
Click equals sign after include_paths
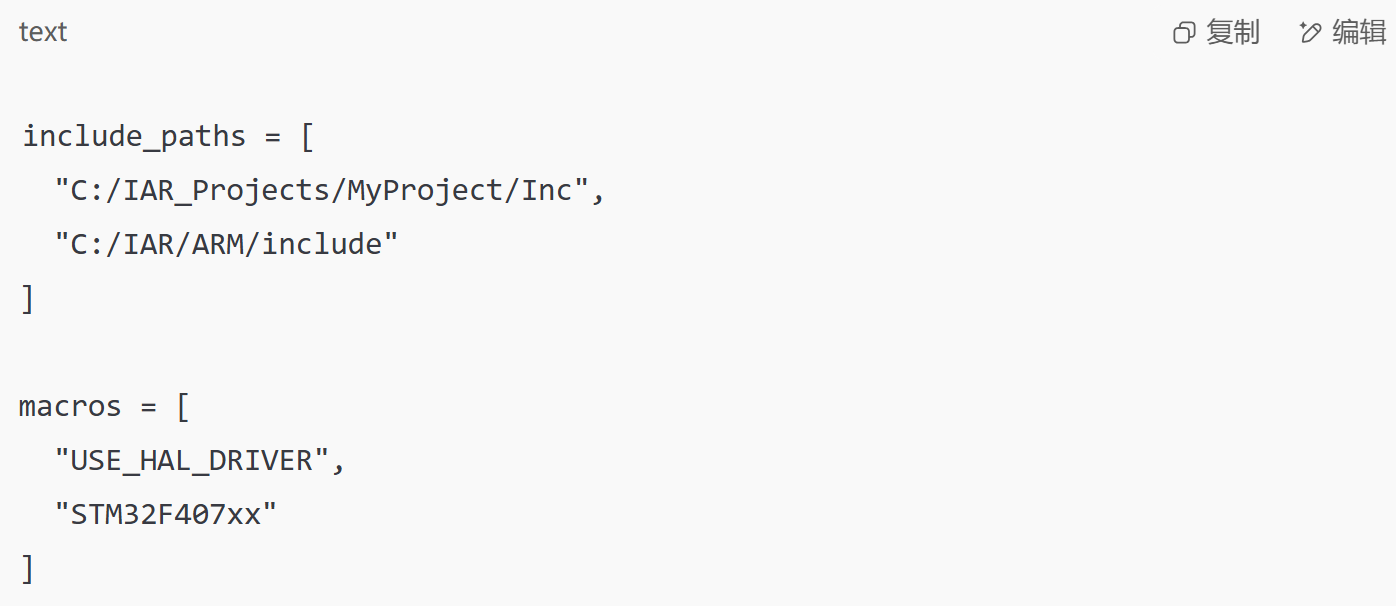(272, 137)
